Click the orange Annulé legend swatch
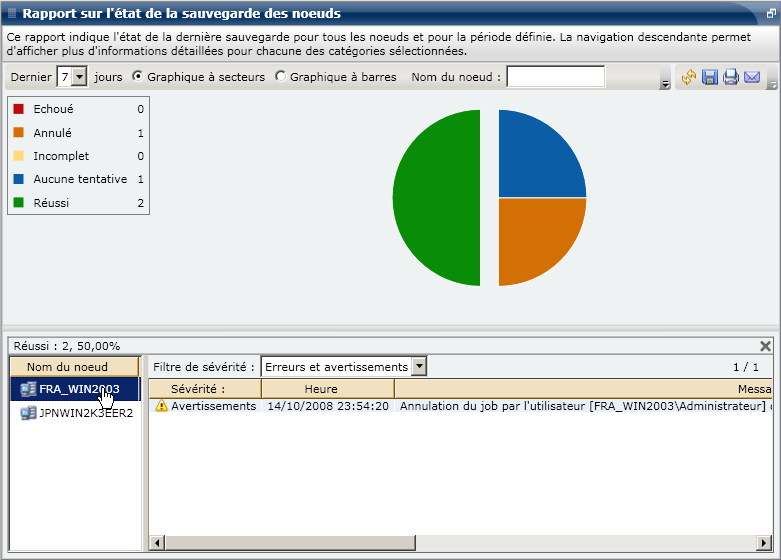781x560 pixels. (x=18, y=132)
